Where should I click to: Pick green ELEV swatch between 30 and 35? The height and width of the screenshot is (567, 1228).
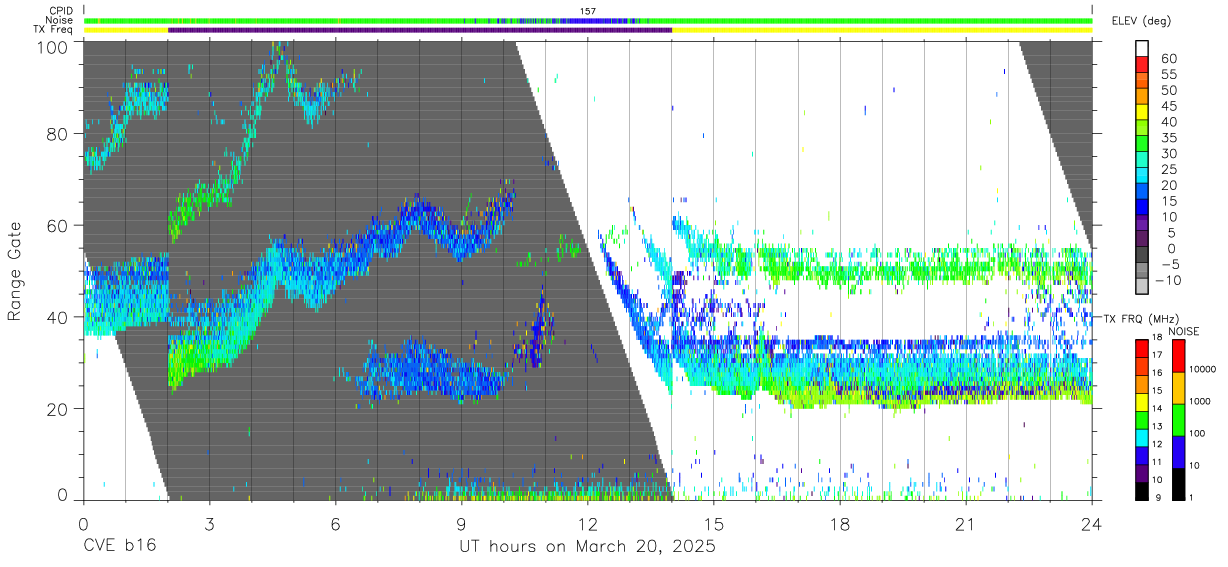1142,145
